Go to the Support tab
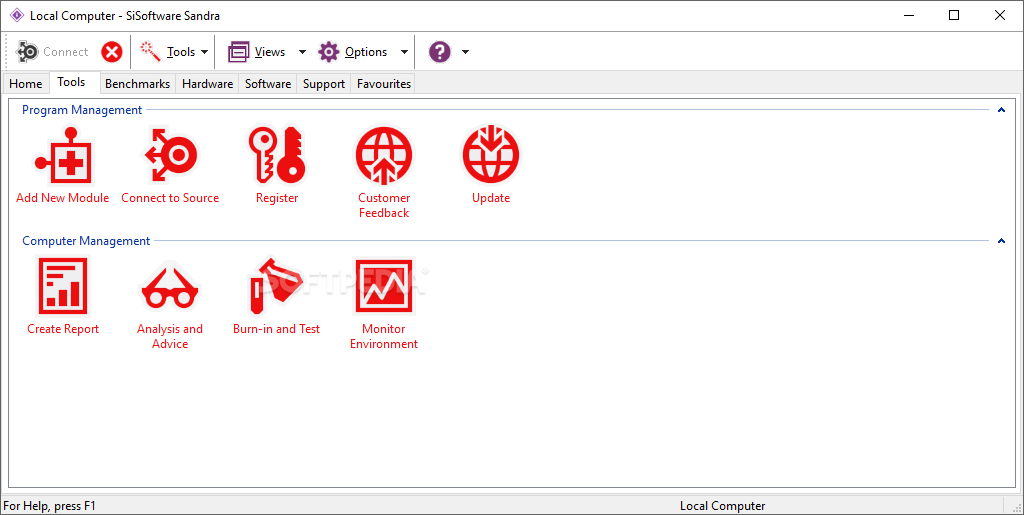1024x515 pixels. tap(324, 84)
